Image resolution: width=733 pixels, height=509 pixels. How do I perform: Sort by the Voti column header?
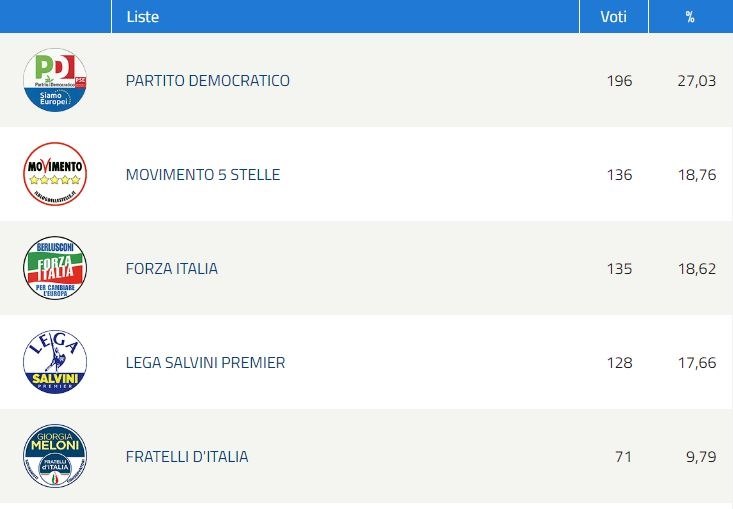(x=613, y=17)
